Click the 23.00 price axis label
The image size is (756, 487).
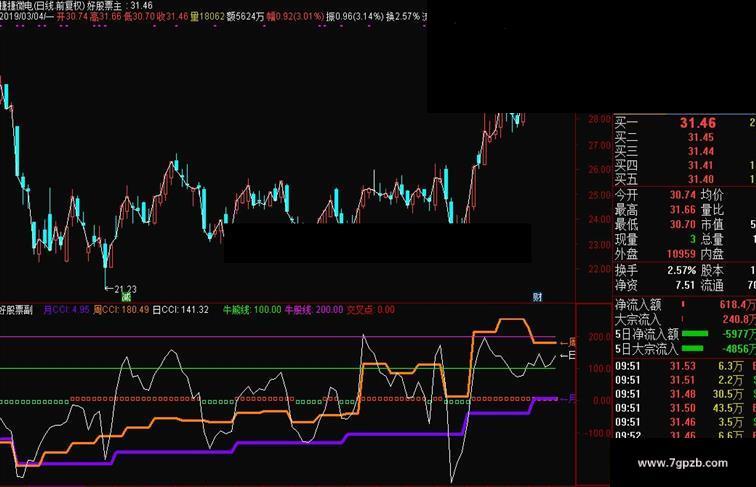[x=599, y=245]
